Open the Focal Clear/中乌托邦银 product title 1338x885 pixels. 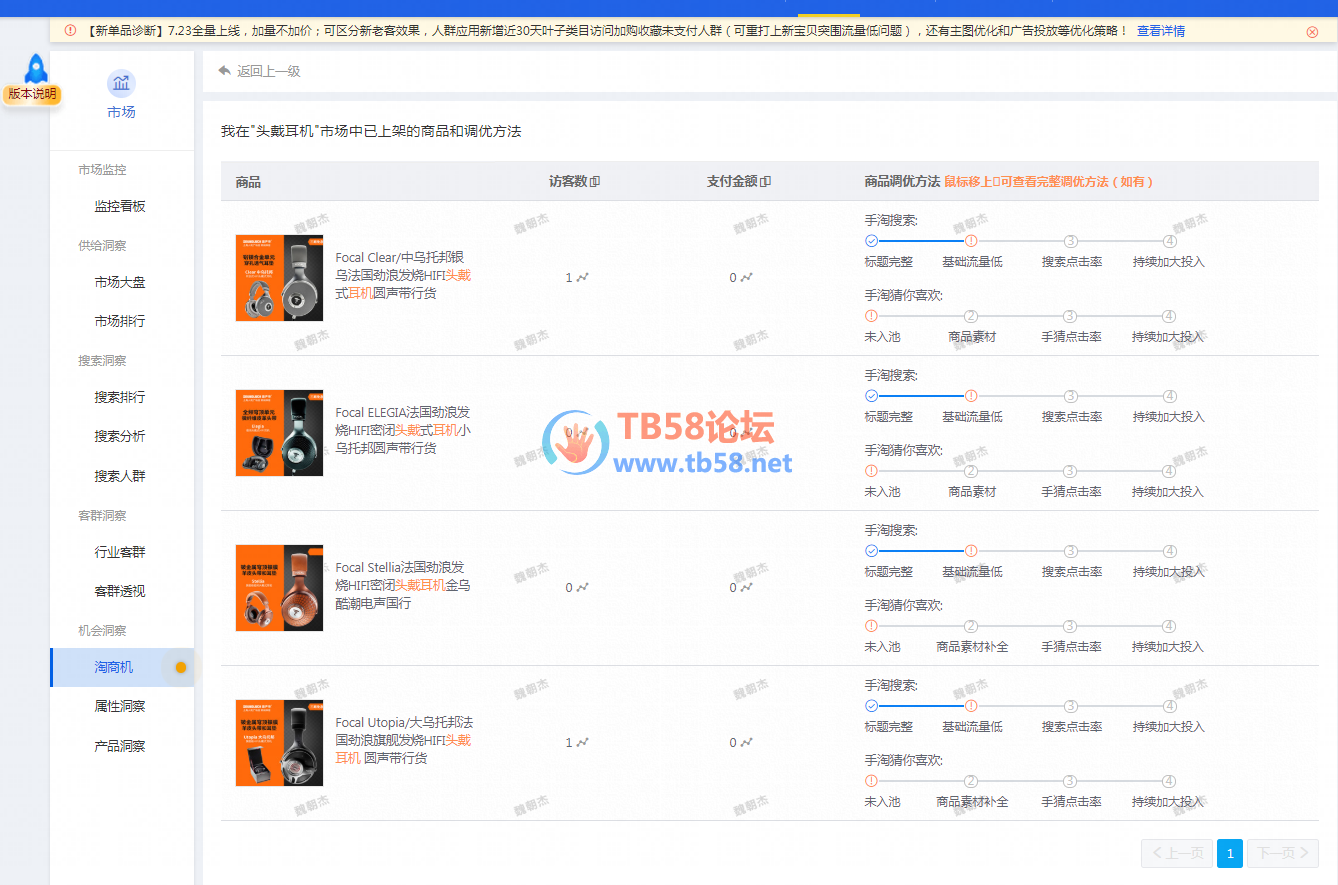point(403,275)
